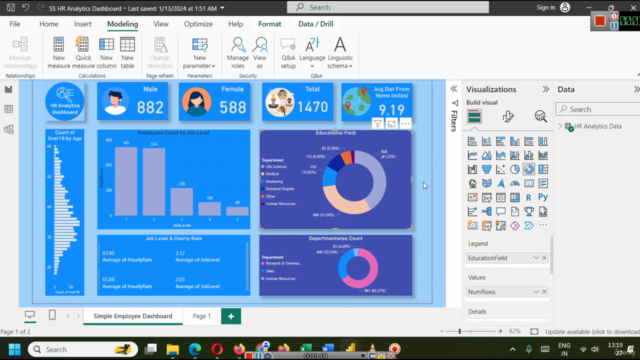Select the treemap visual
Screen dimensions: 640x360
pyautogui.click(x=543, y=169)
